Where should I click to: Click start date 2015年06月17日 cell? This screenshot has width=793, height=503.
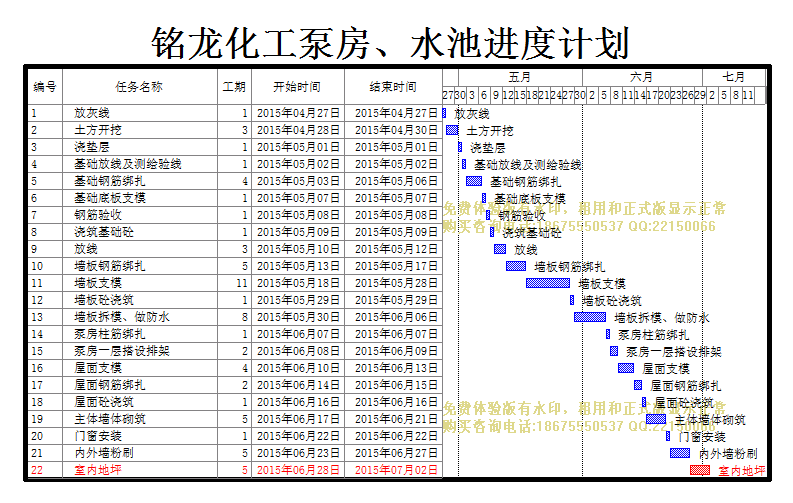tap(298, 419)
